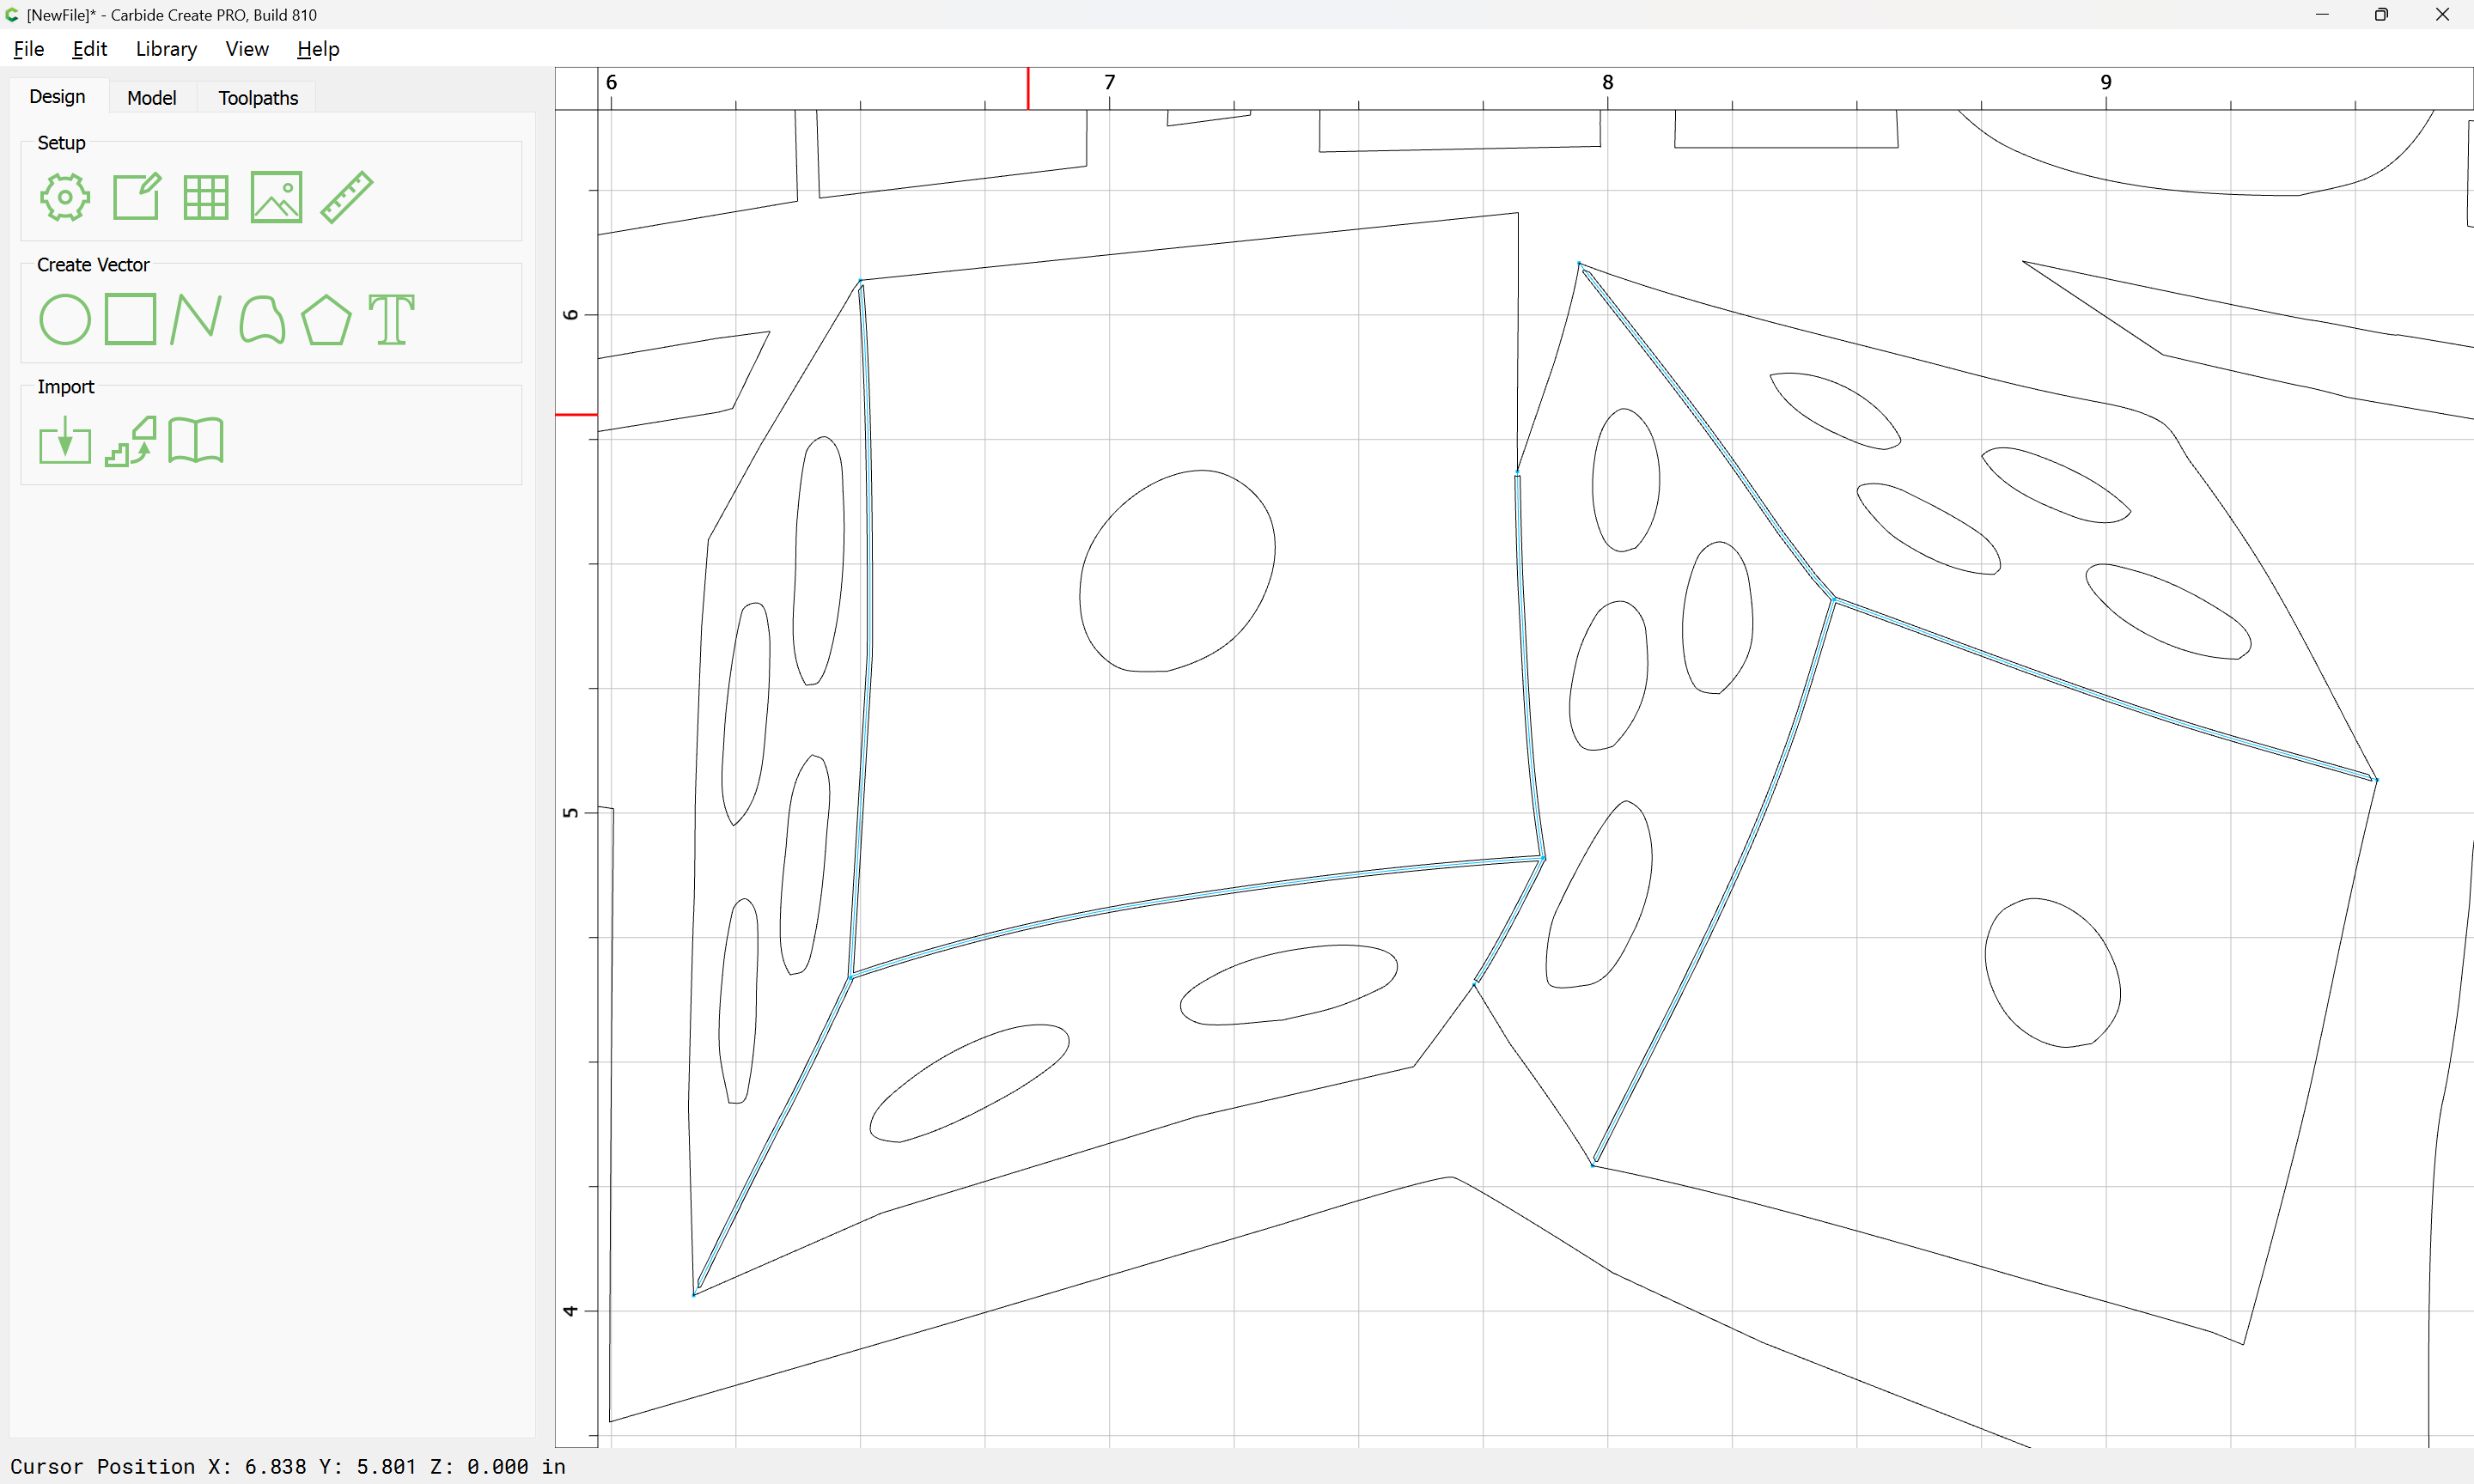Select the Polygon tool
This screenshot has height=1484, width=2474.
click(x=326, y=319)
